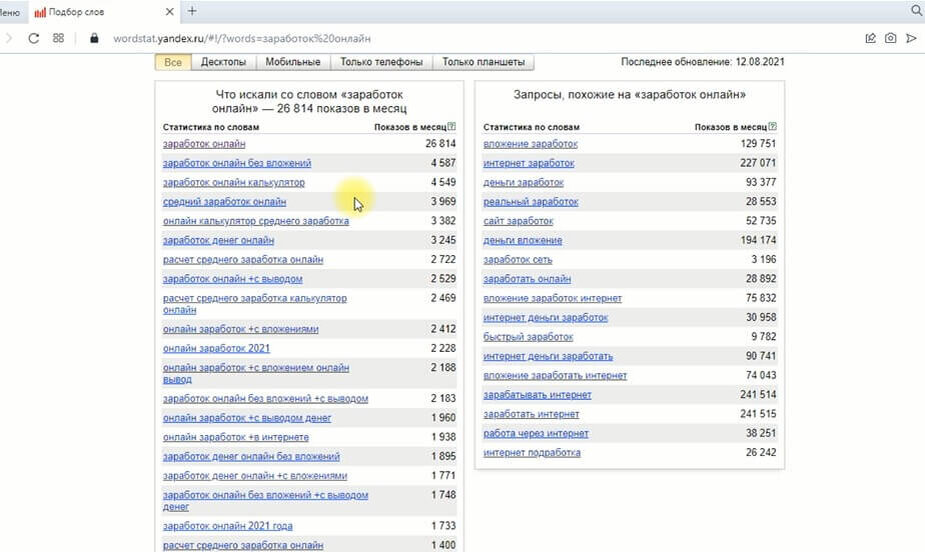Open the заработок онлайн без вложений link
The width and height of the screenshot is (925, 552).
click(237, 163)
